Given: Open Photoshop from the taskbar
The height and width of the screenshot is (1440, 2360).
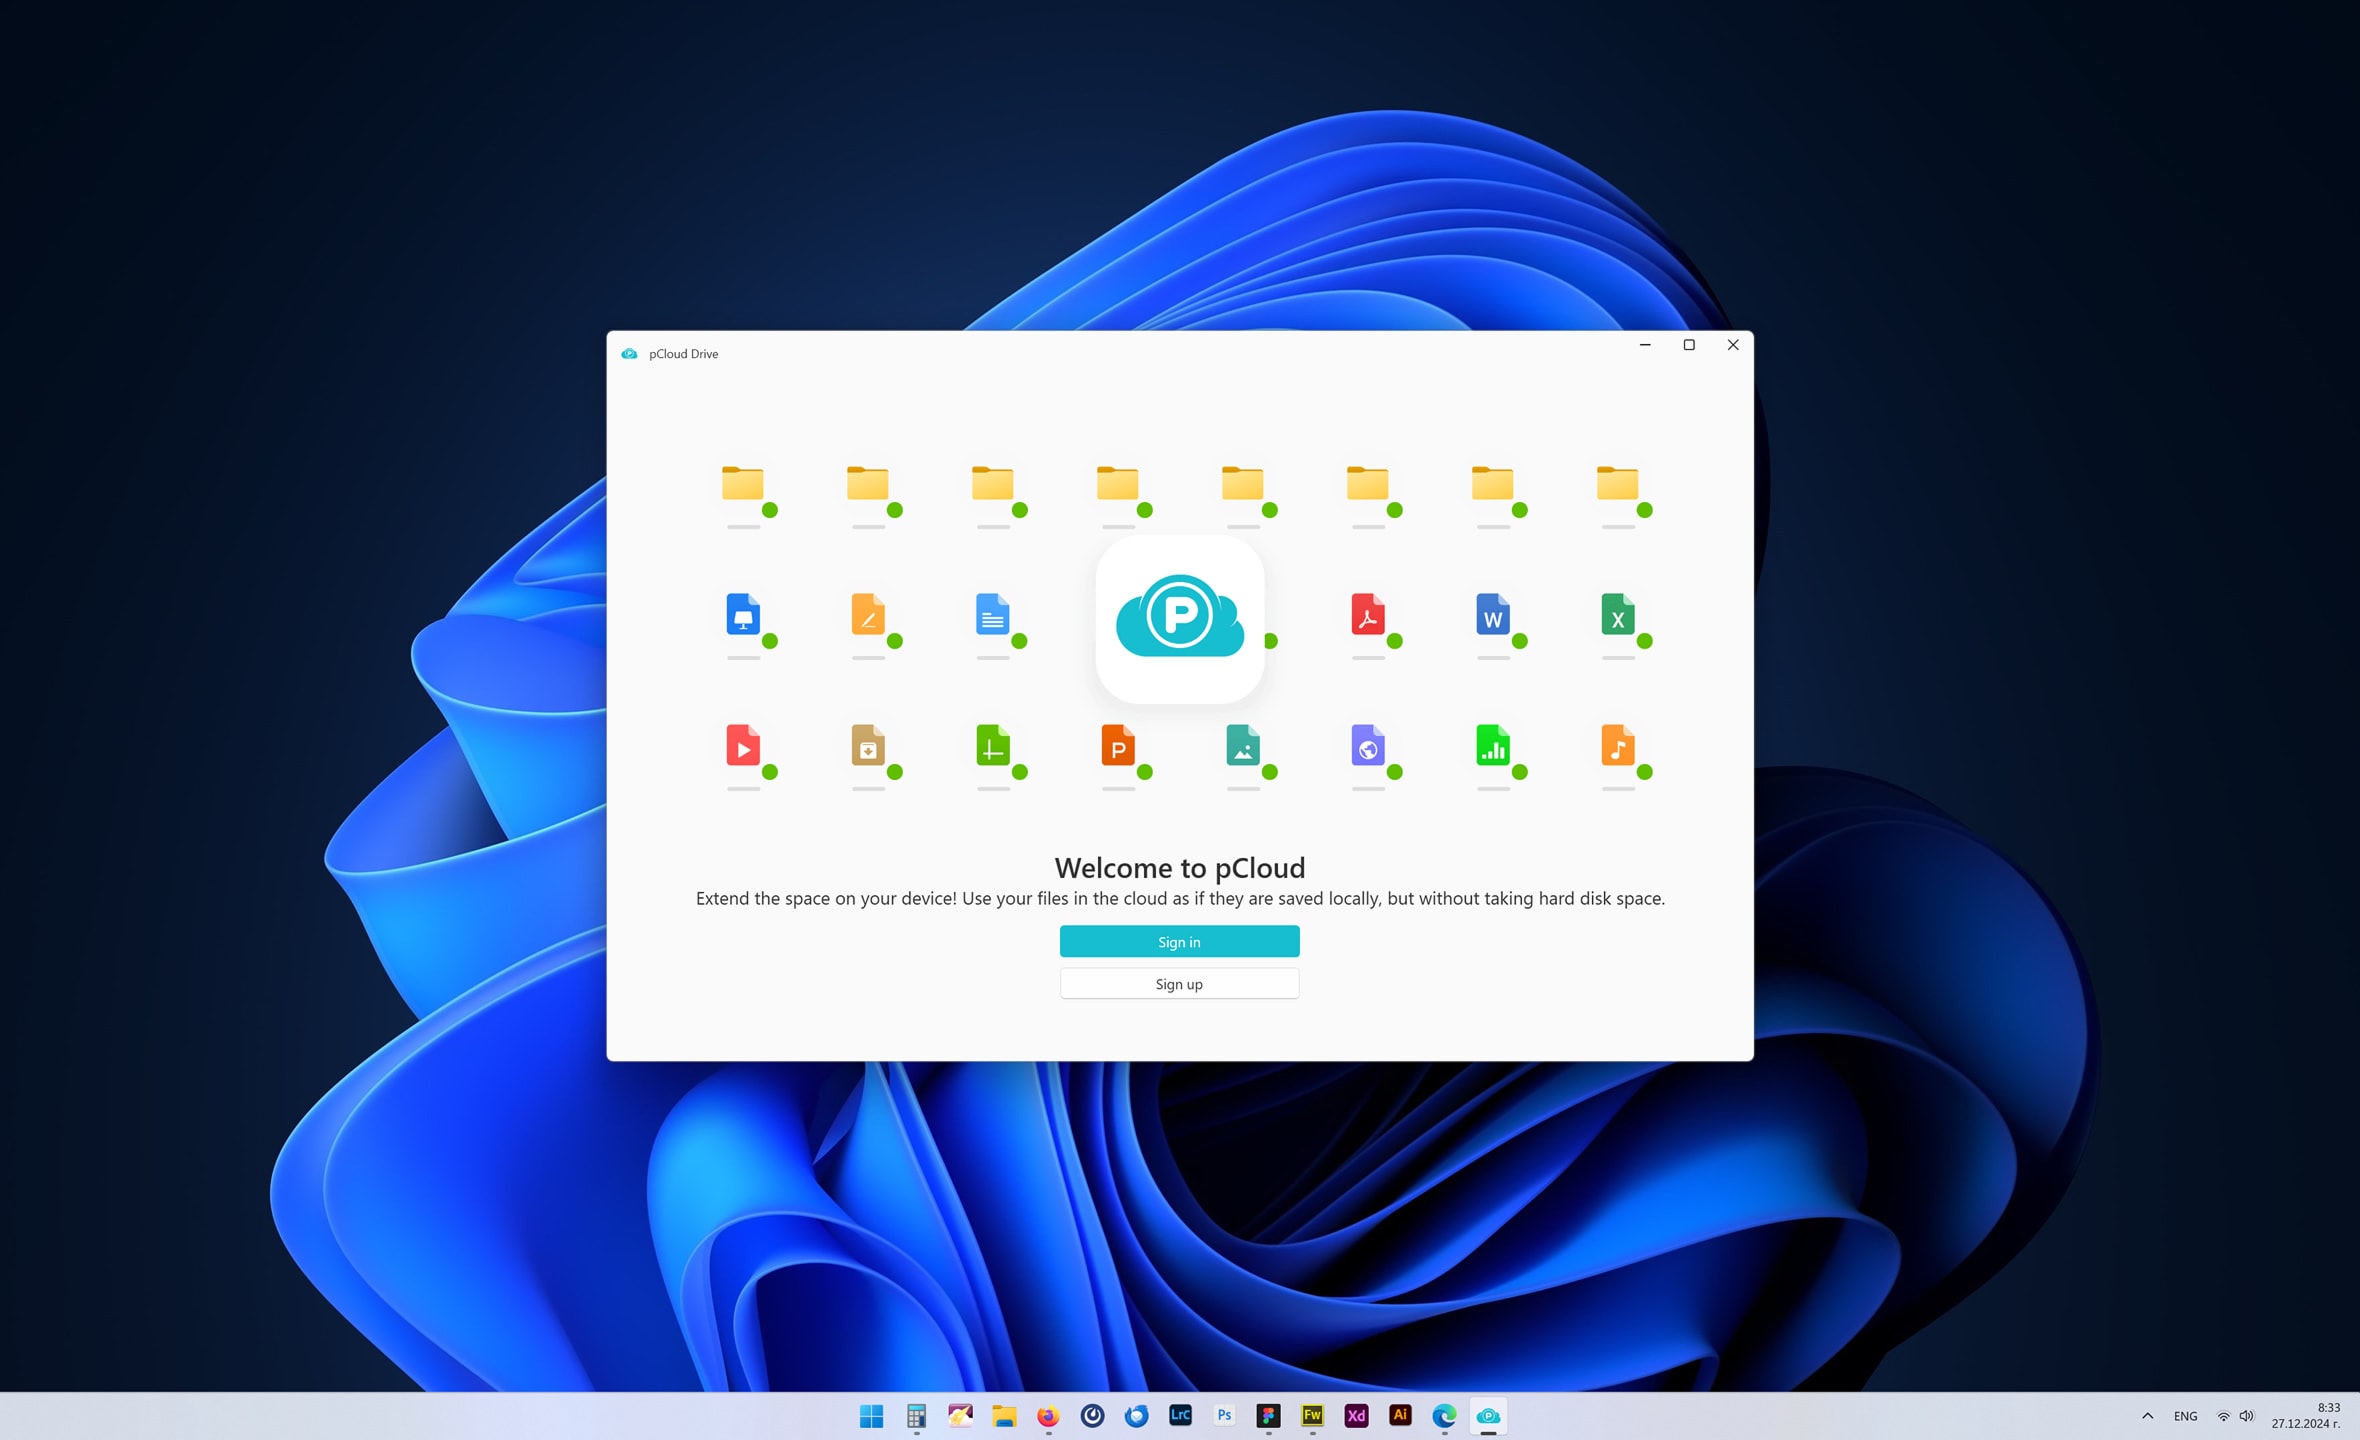Looking at the screenshot, I should 1224,1415.
